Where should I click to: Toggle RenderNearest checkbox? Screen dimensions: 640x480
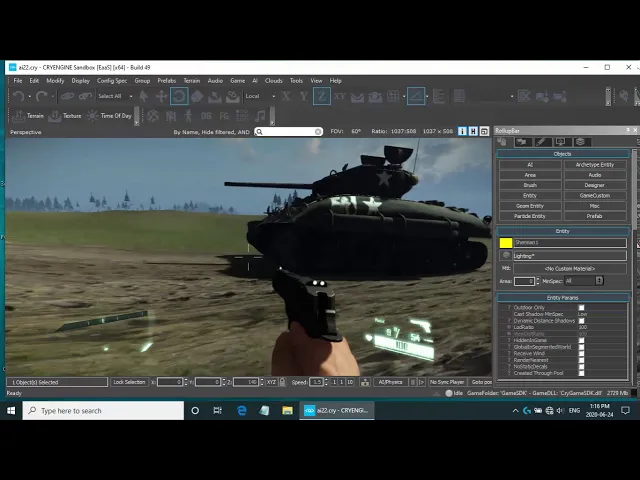(x=581, y=360)
